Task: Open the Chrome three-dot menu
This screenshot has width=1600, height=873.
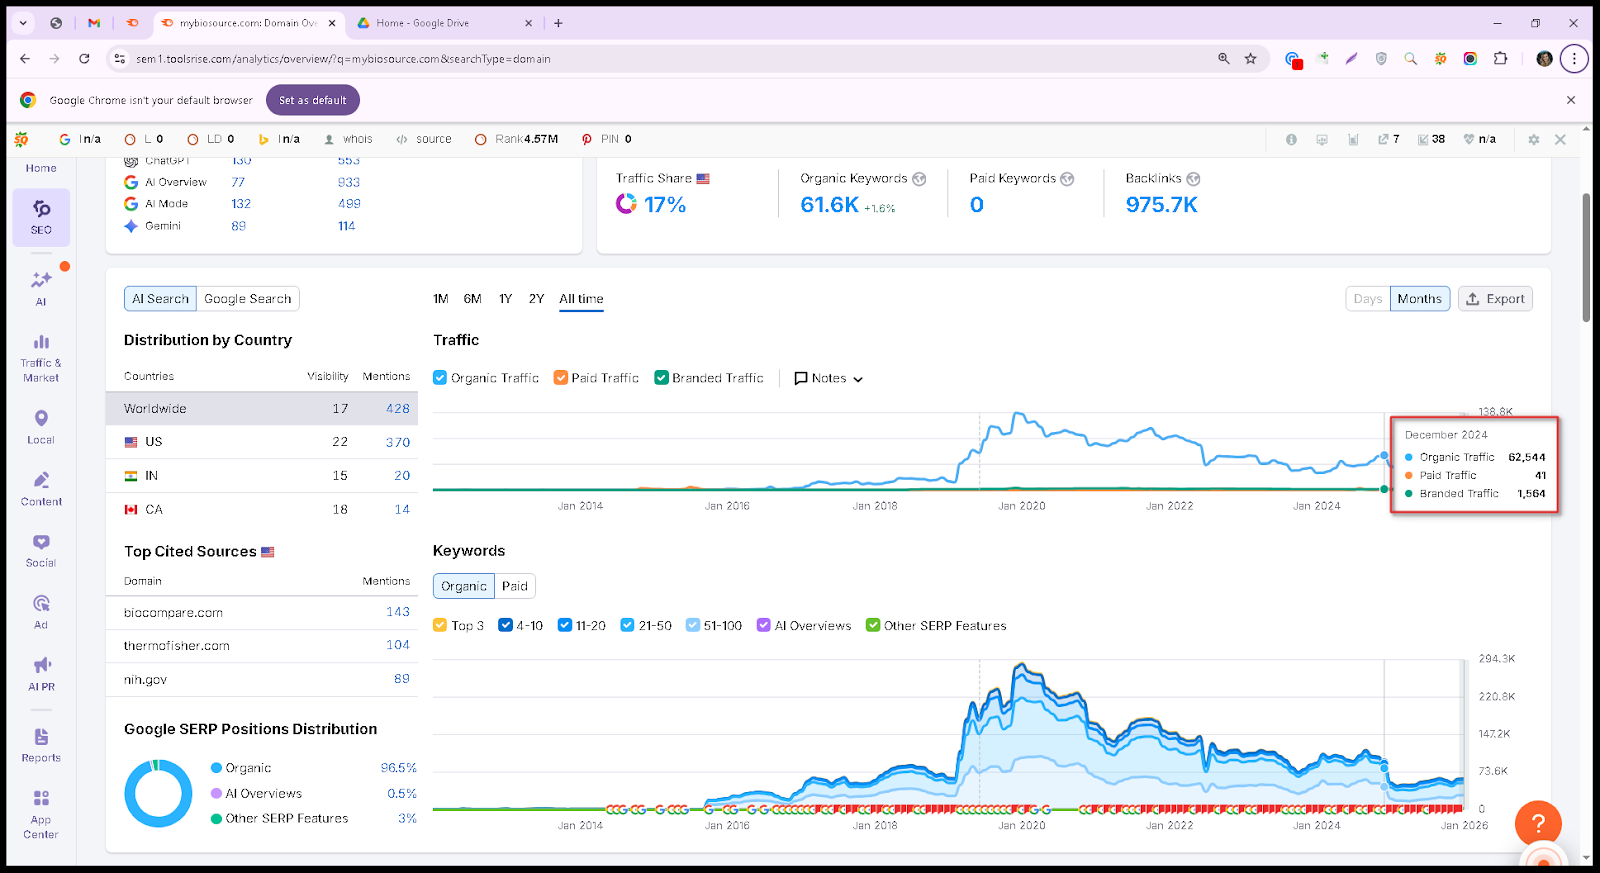Action: coord(1574,59)
